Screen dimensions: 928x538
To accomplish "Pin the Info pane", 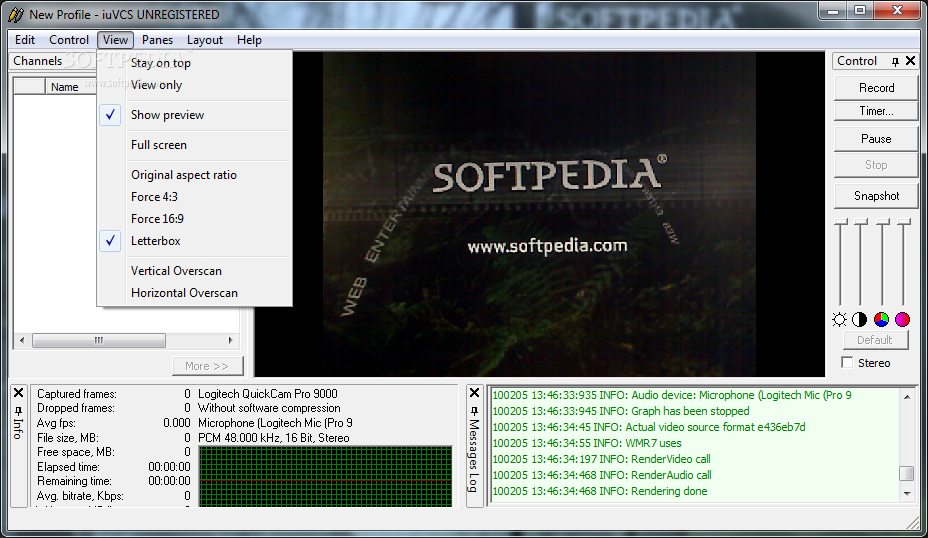I will (x=18, y=410).
